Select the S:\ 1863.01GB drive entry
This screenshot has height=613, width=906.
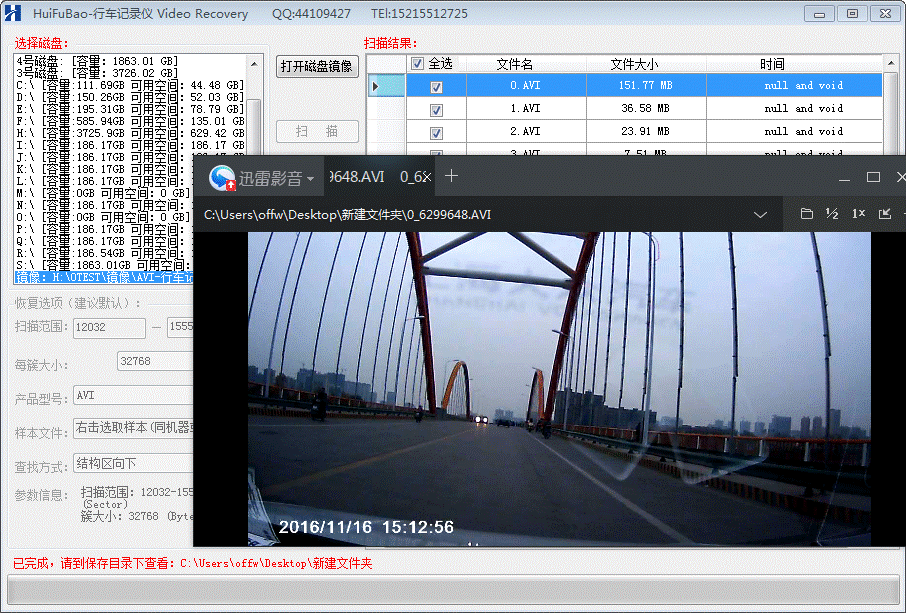104,265
